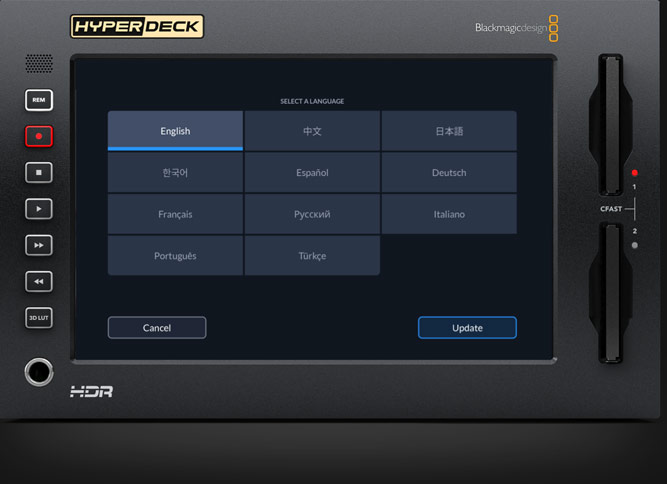Select Italiano language tile

[x=449, y=214]
